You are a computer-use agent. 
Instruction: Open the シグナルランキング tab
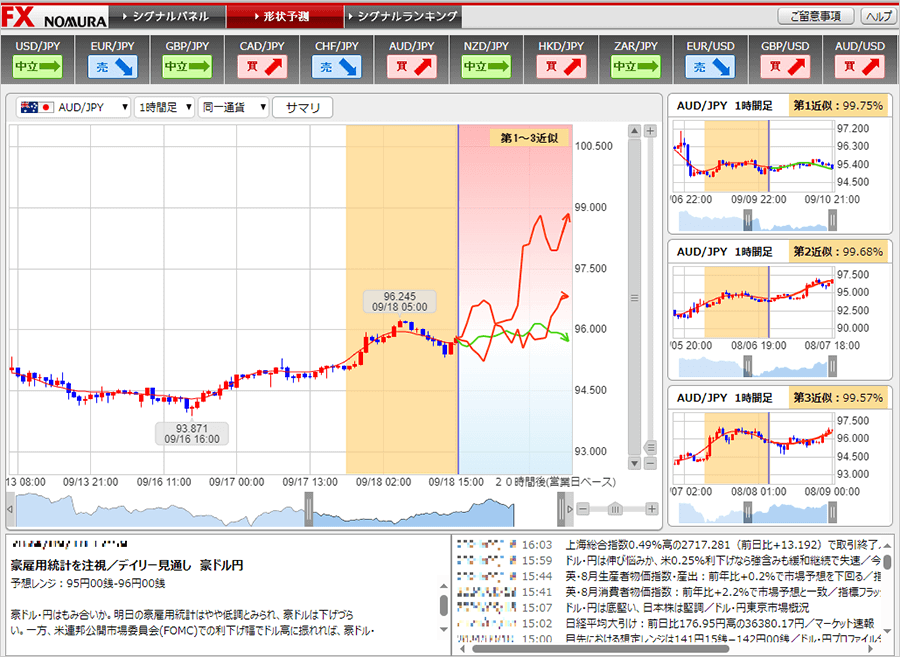(404, 17)
